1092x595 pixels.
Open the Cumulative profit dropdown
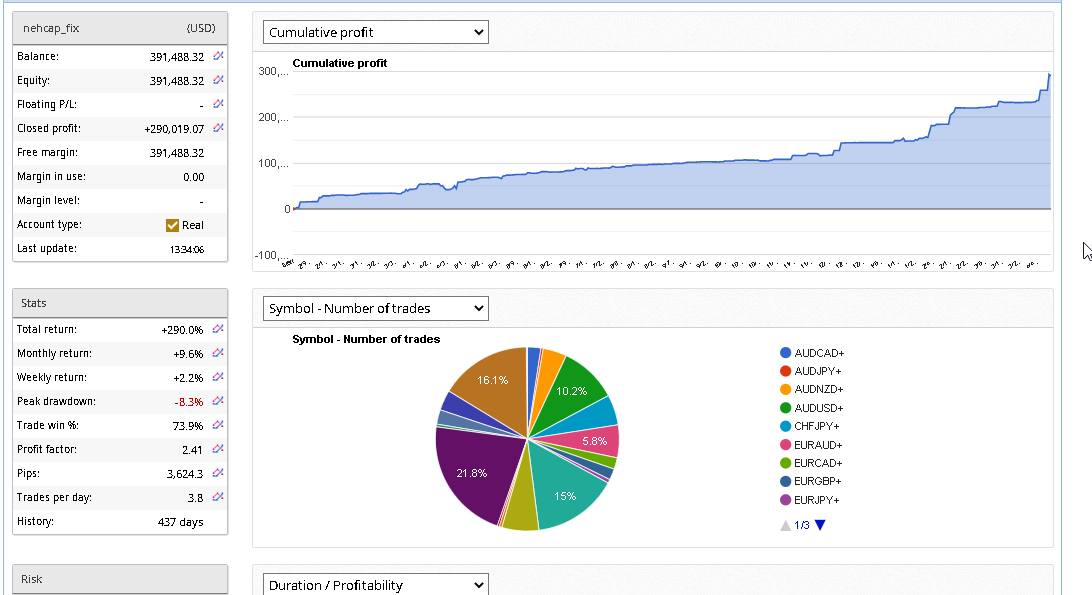pos(375,33)
